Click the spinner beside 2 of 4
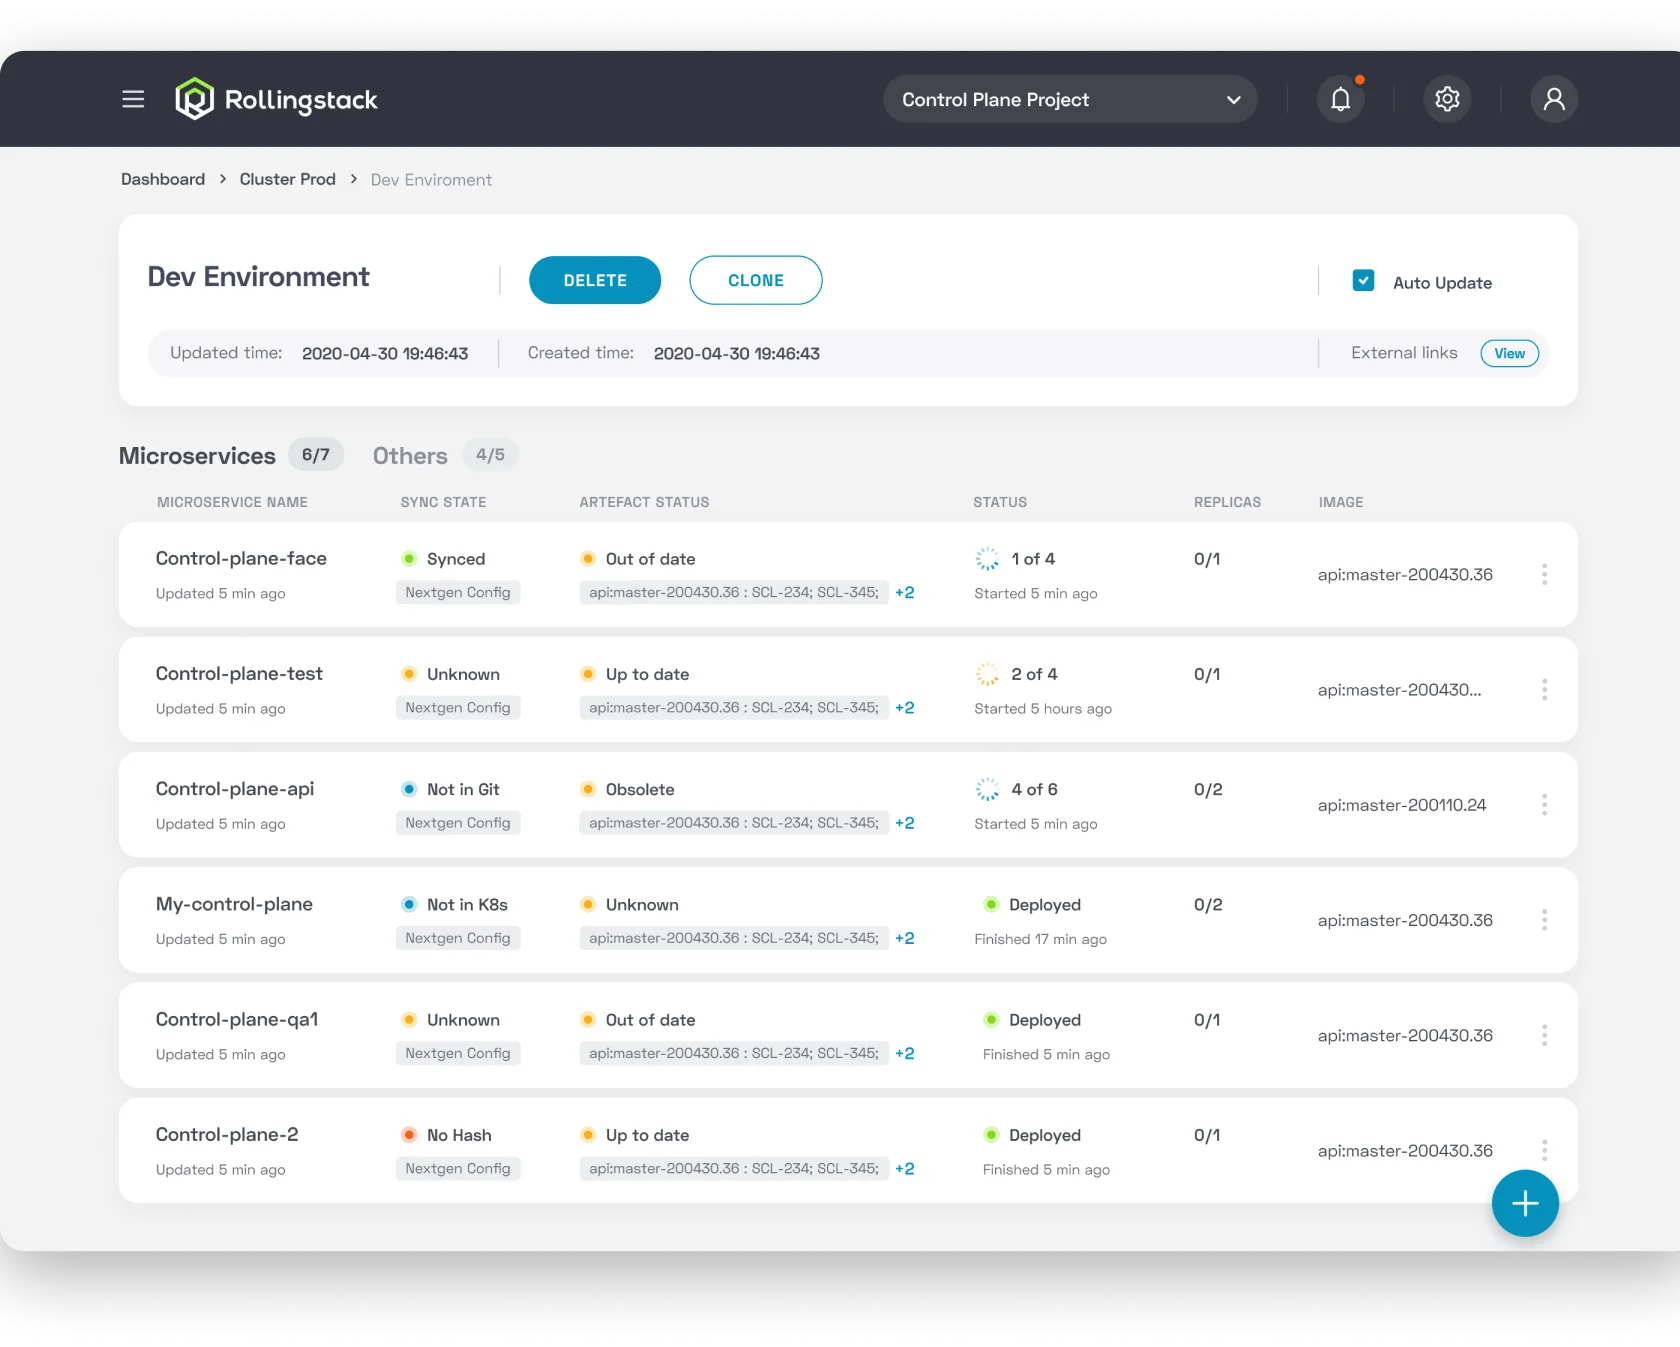 click(x=987, y=674)
